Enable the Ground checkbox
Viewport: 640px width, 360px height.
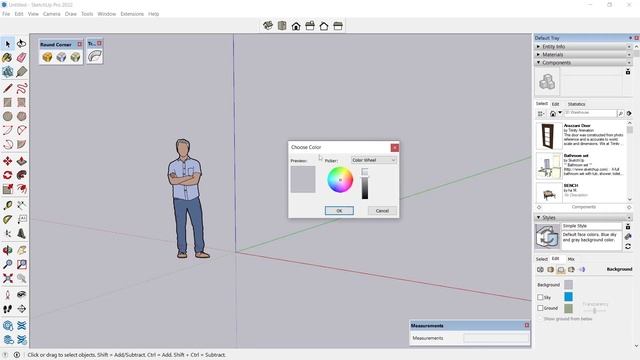(540, 308)
